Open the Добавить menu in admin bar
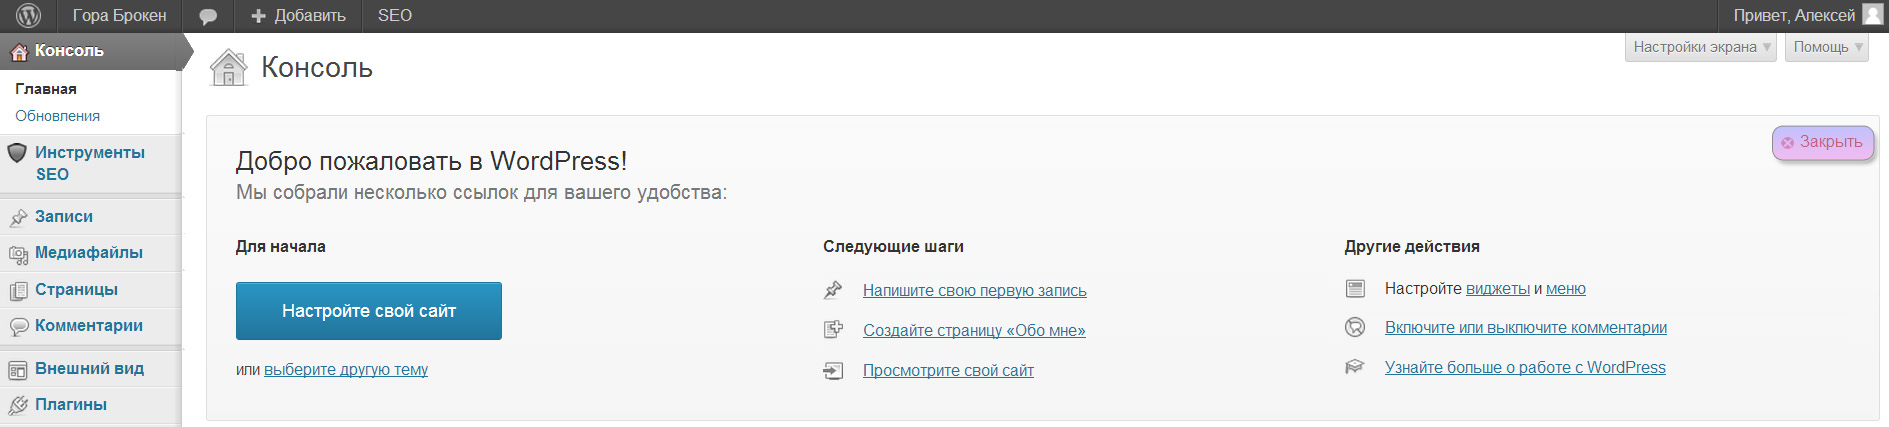Screen dimensions: 1889x427 coord(298,16)
